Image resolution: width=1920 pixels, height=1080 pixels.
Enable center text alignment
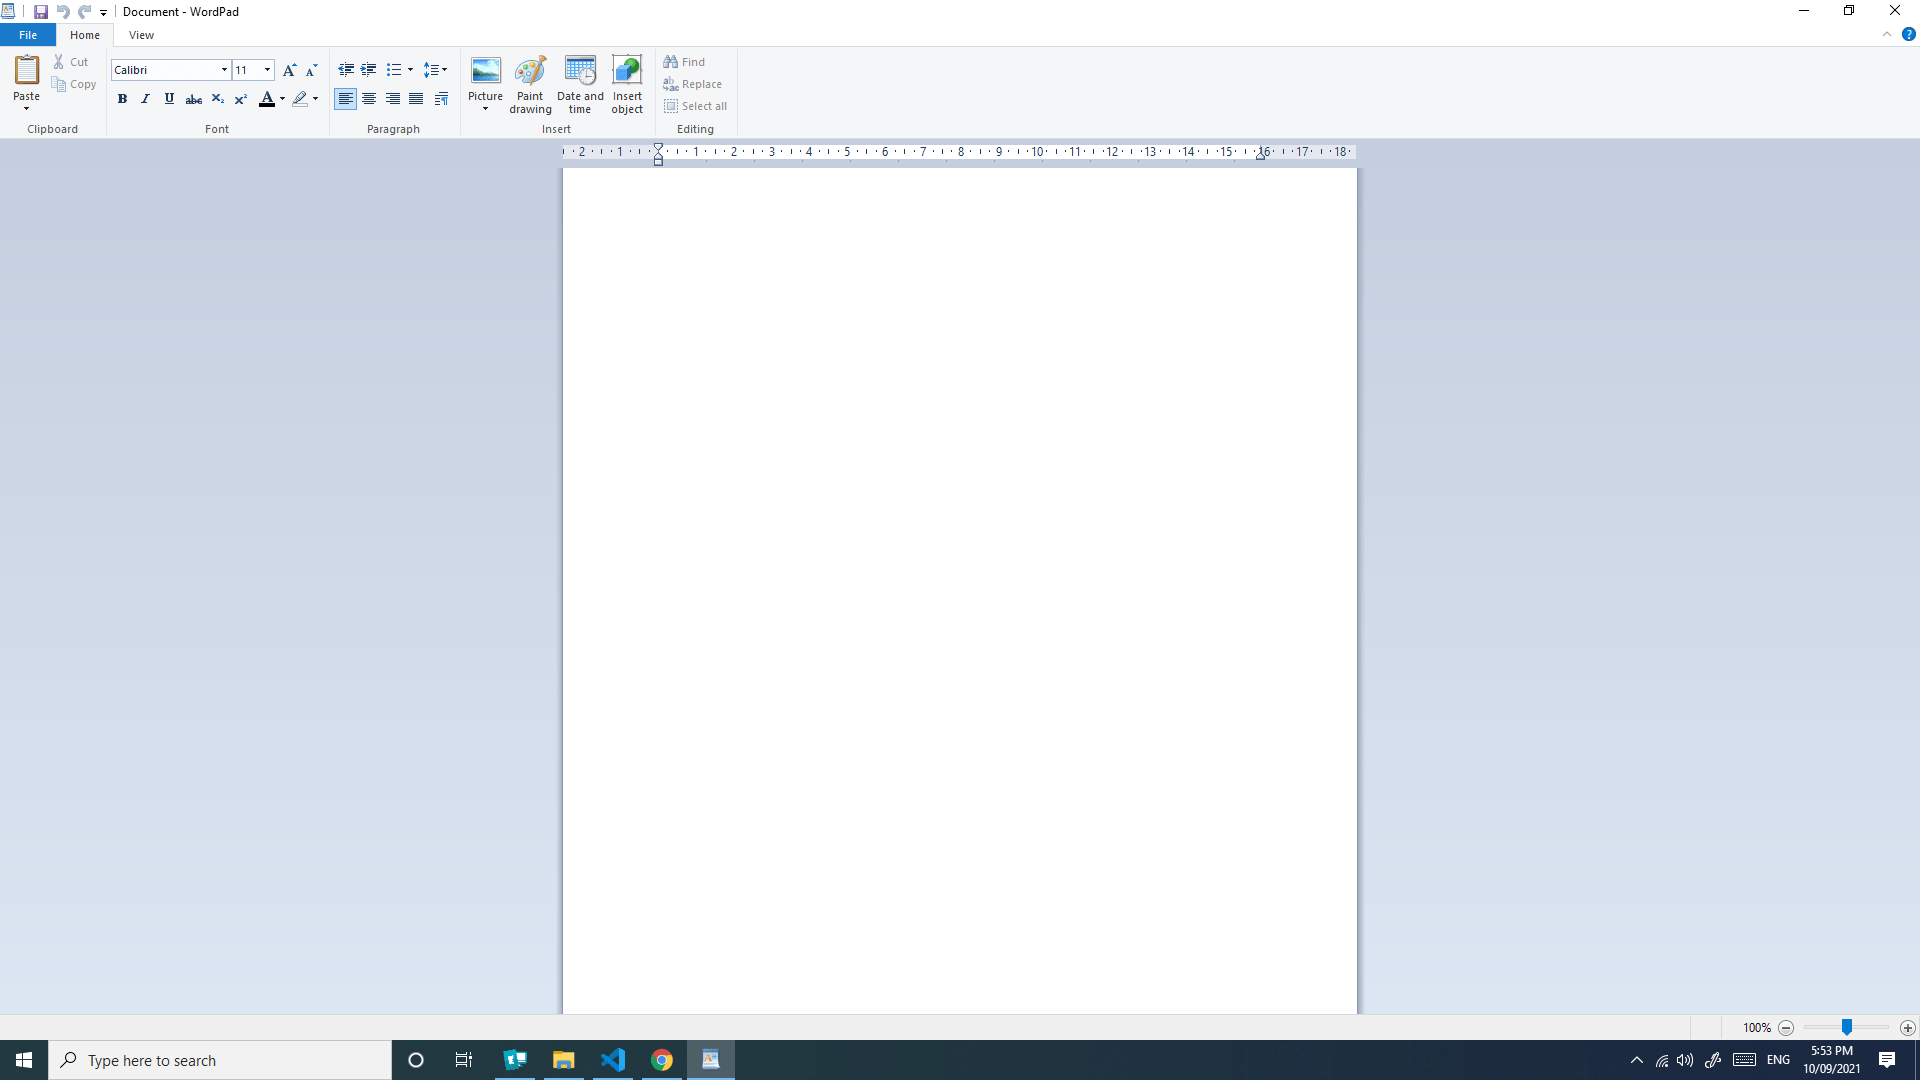tap(369, 99)
